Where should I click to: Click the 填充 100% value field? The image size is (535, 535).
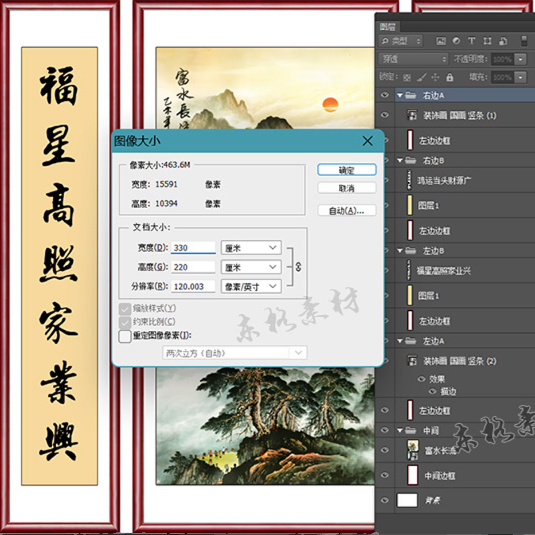[x=503, y=77]
